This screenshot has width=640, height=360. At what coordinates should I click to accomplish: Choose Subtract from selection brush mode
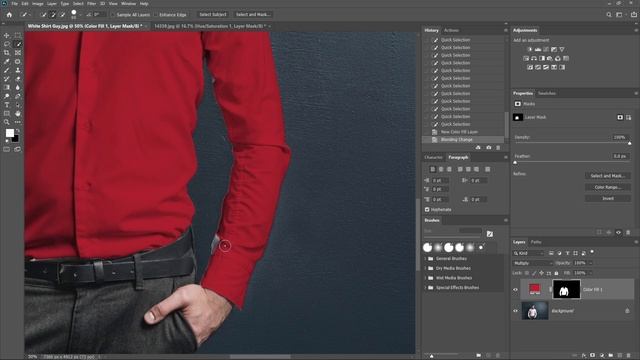pos(62,15)
